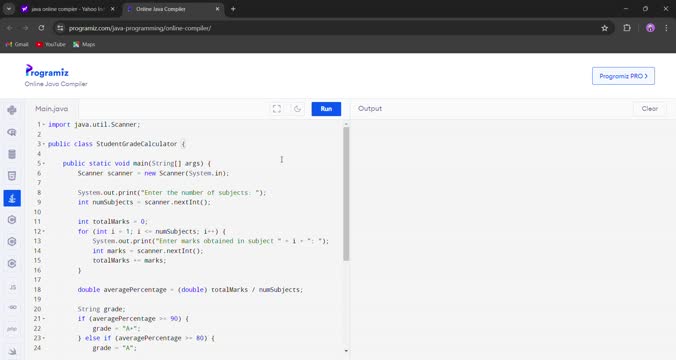Collapse the for loop at line 12
This screenshot has height=360, width=676.
point(44,232)
